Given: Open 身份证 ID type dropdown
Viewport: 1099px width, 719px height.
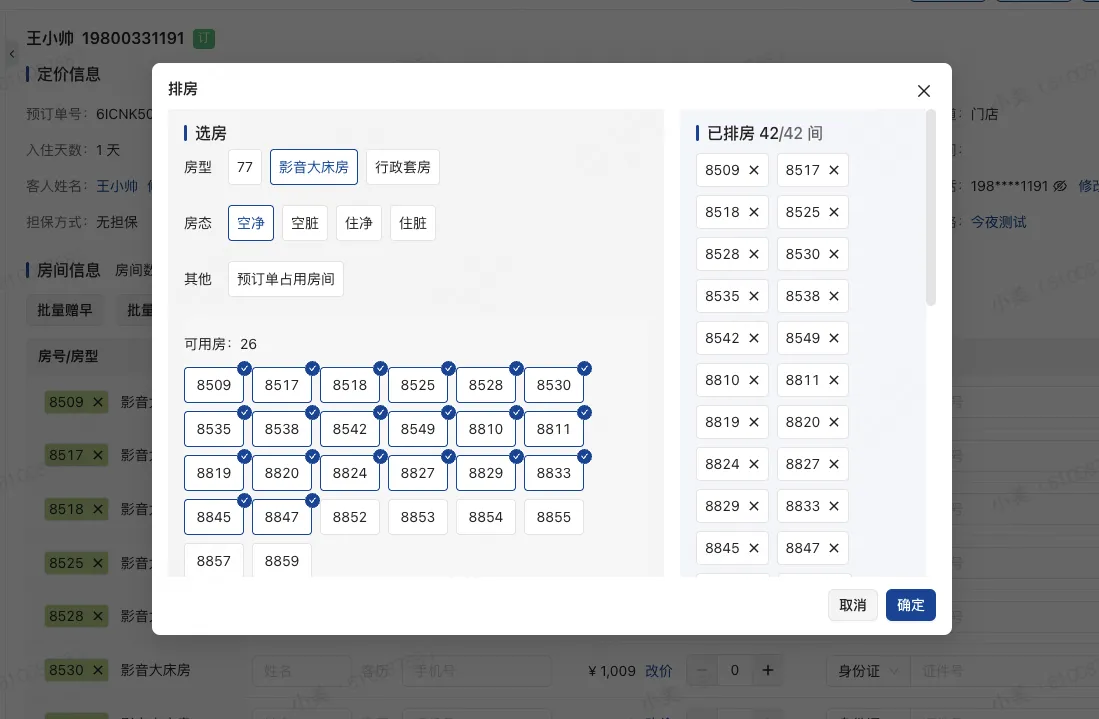Looking at the screenshot, I should tap(868, 671).
